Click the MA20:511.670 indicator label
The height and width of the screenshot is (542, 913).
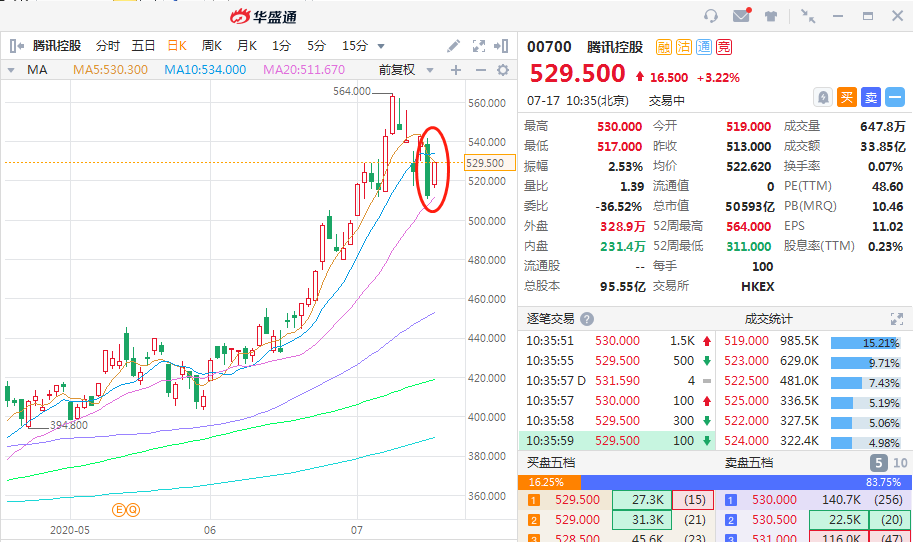304,70
